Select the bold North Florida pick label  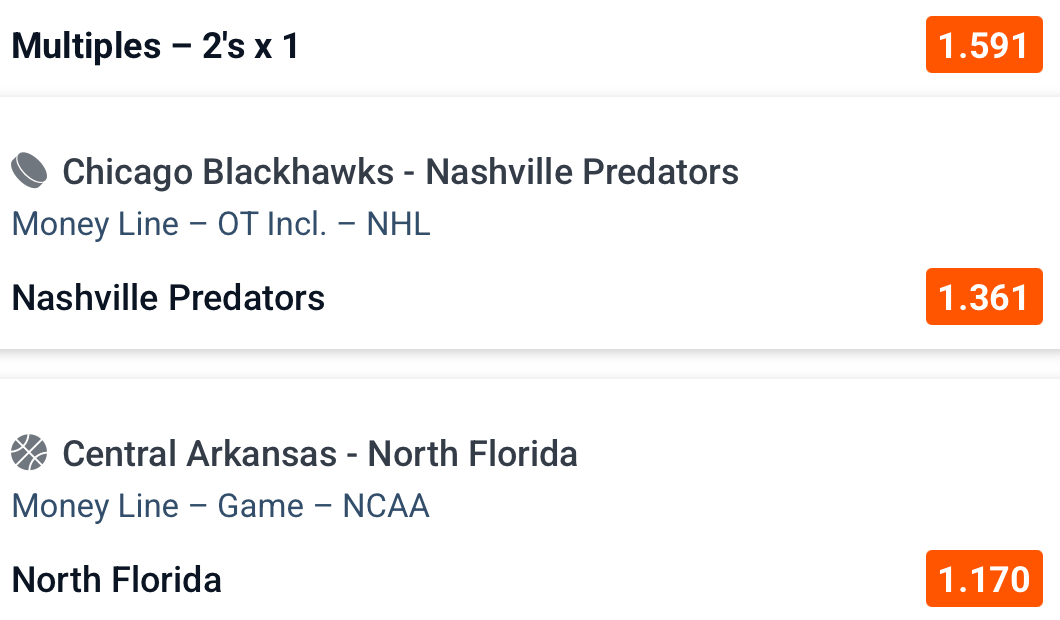[x=117, y=580]
